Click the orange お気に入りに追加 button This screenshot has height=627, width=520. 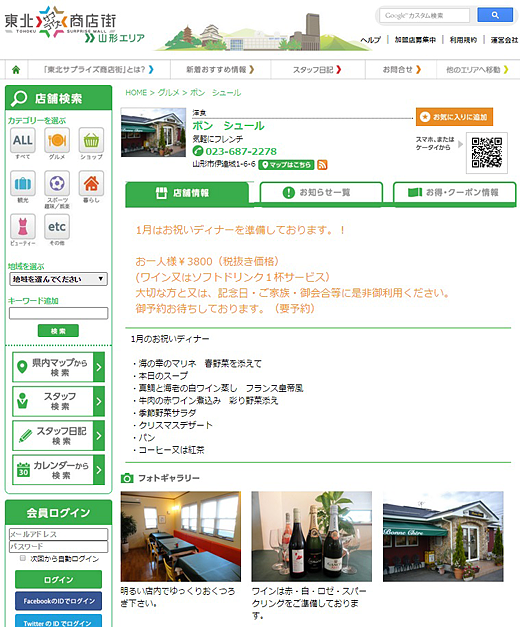coord(454,117)
